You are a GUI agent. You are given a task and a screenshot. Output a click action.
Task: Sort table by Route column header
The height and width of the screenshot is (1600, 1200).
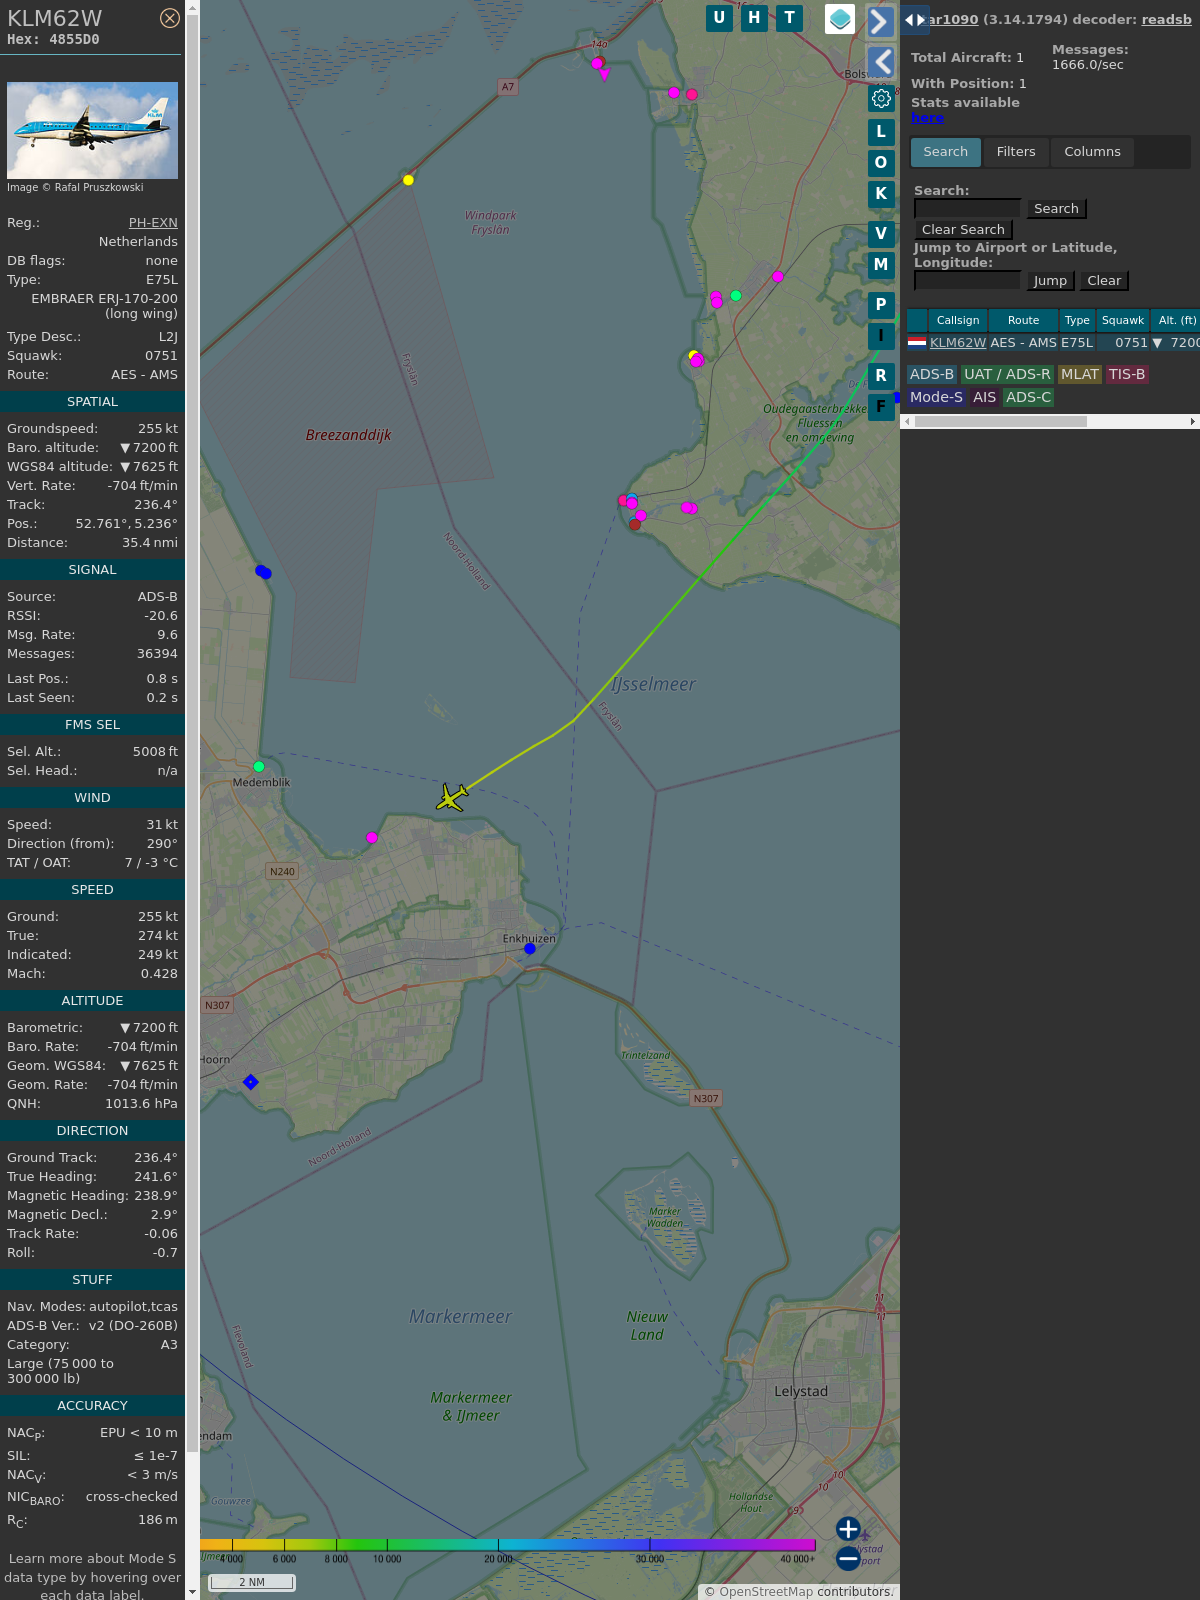coord(1023,320)
